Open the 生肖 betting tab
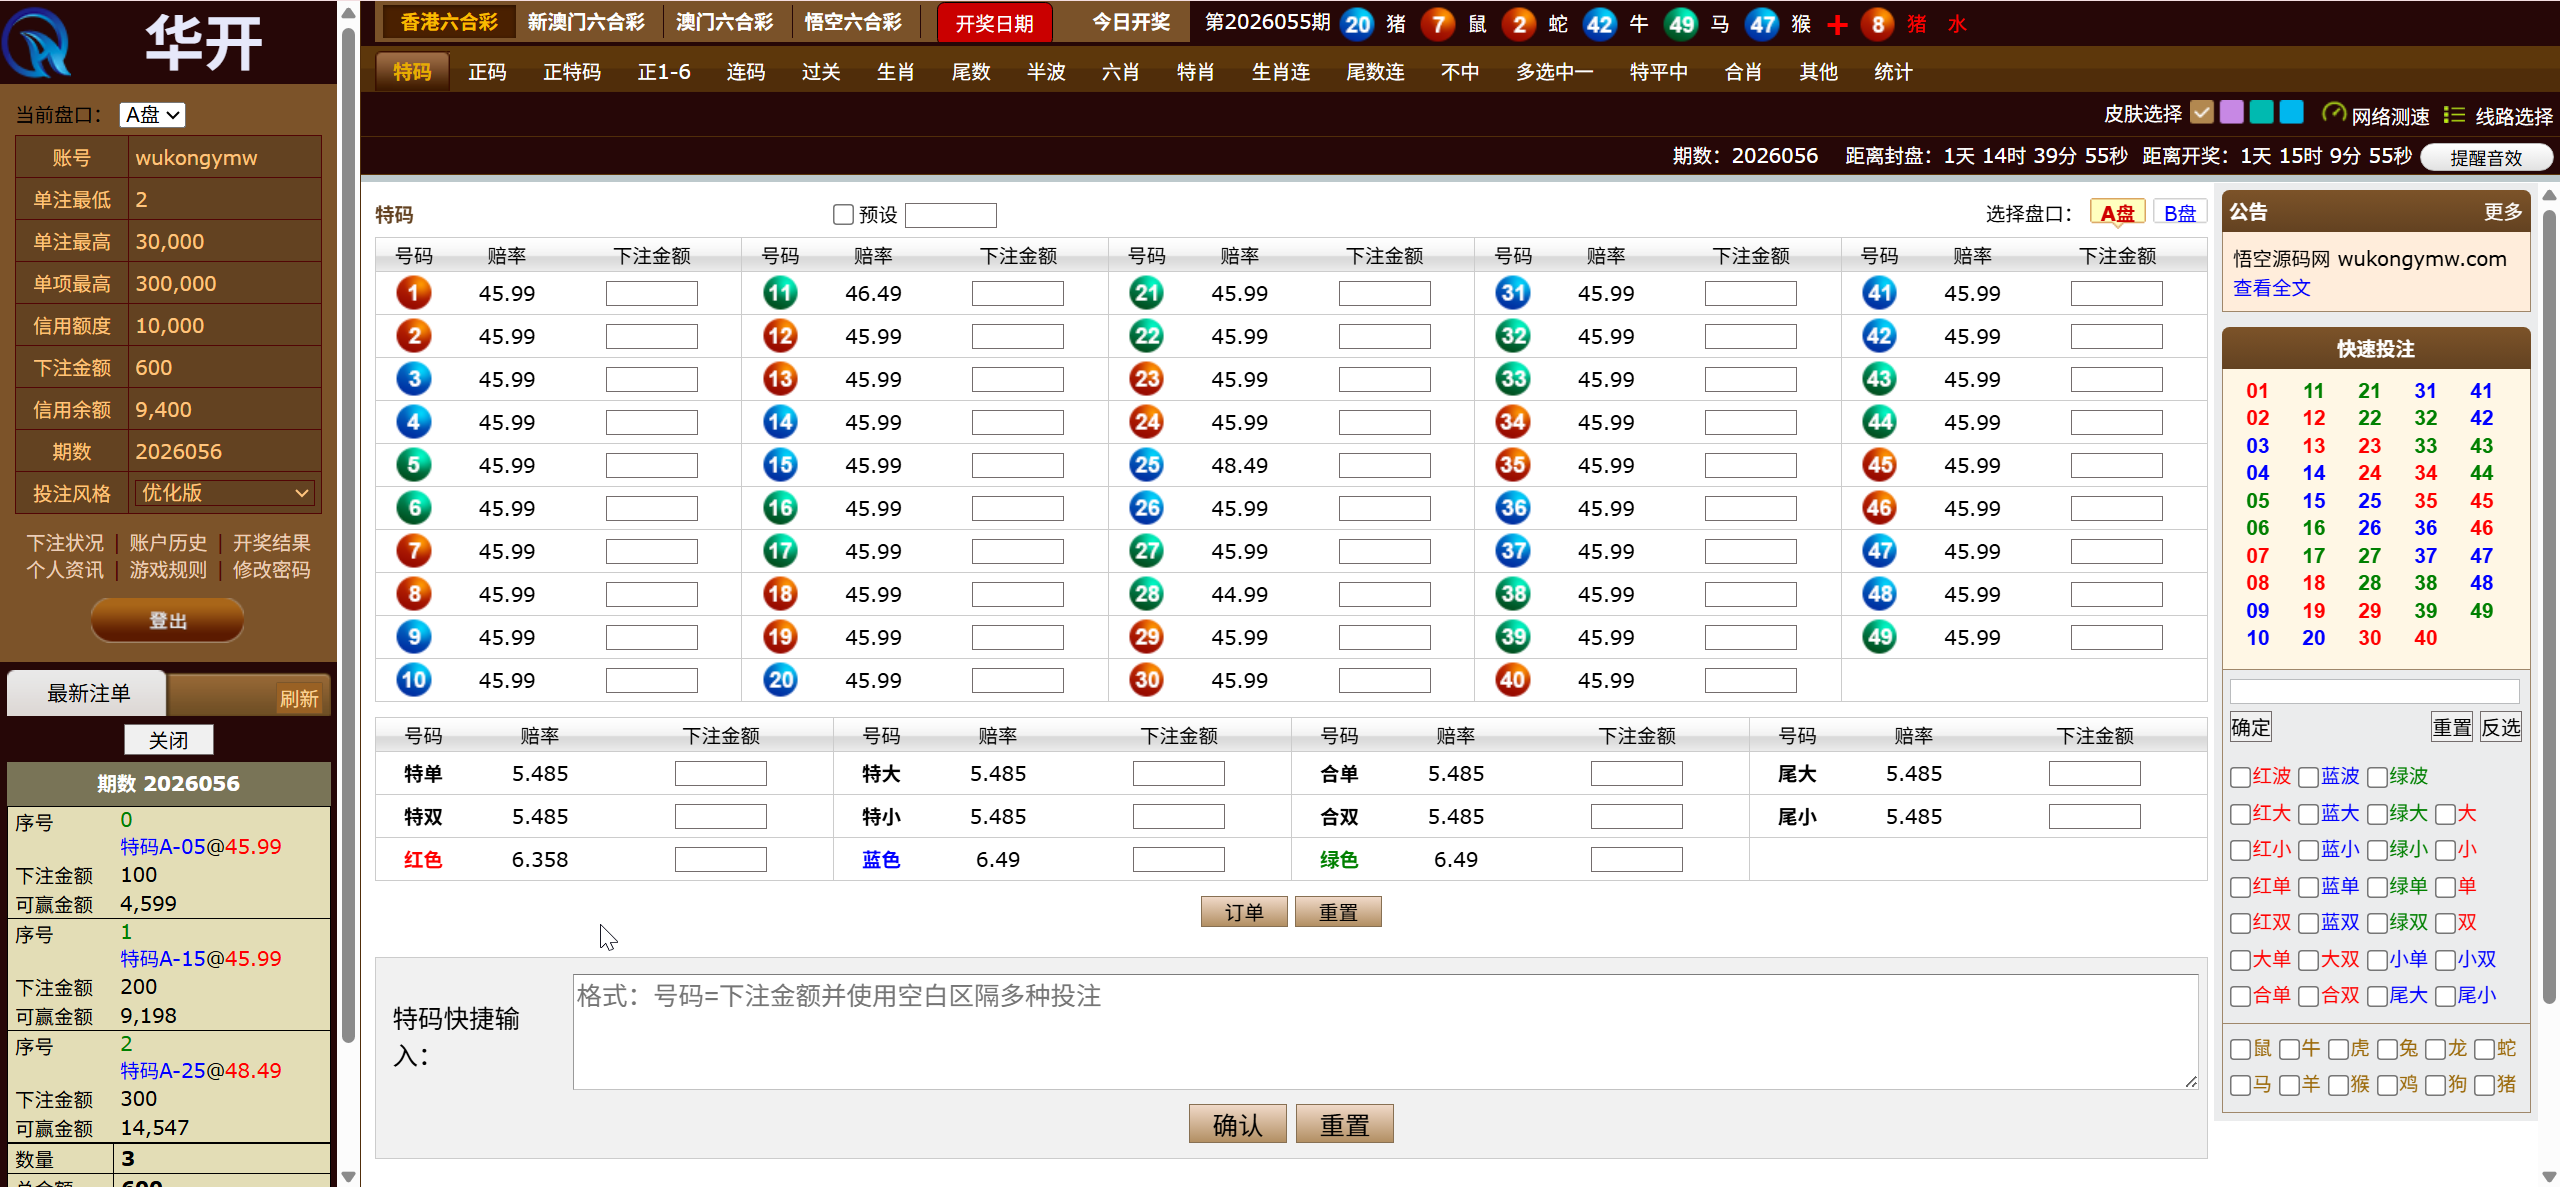The width and height of the screenshot is (2560, 1187). (x=895, y=72)
